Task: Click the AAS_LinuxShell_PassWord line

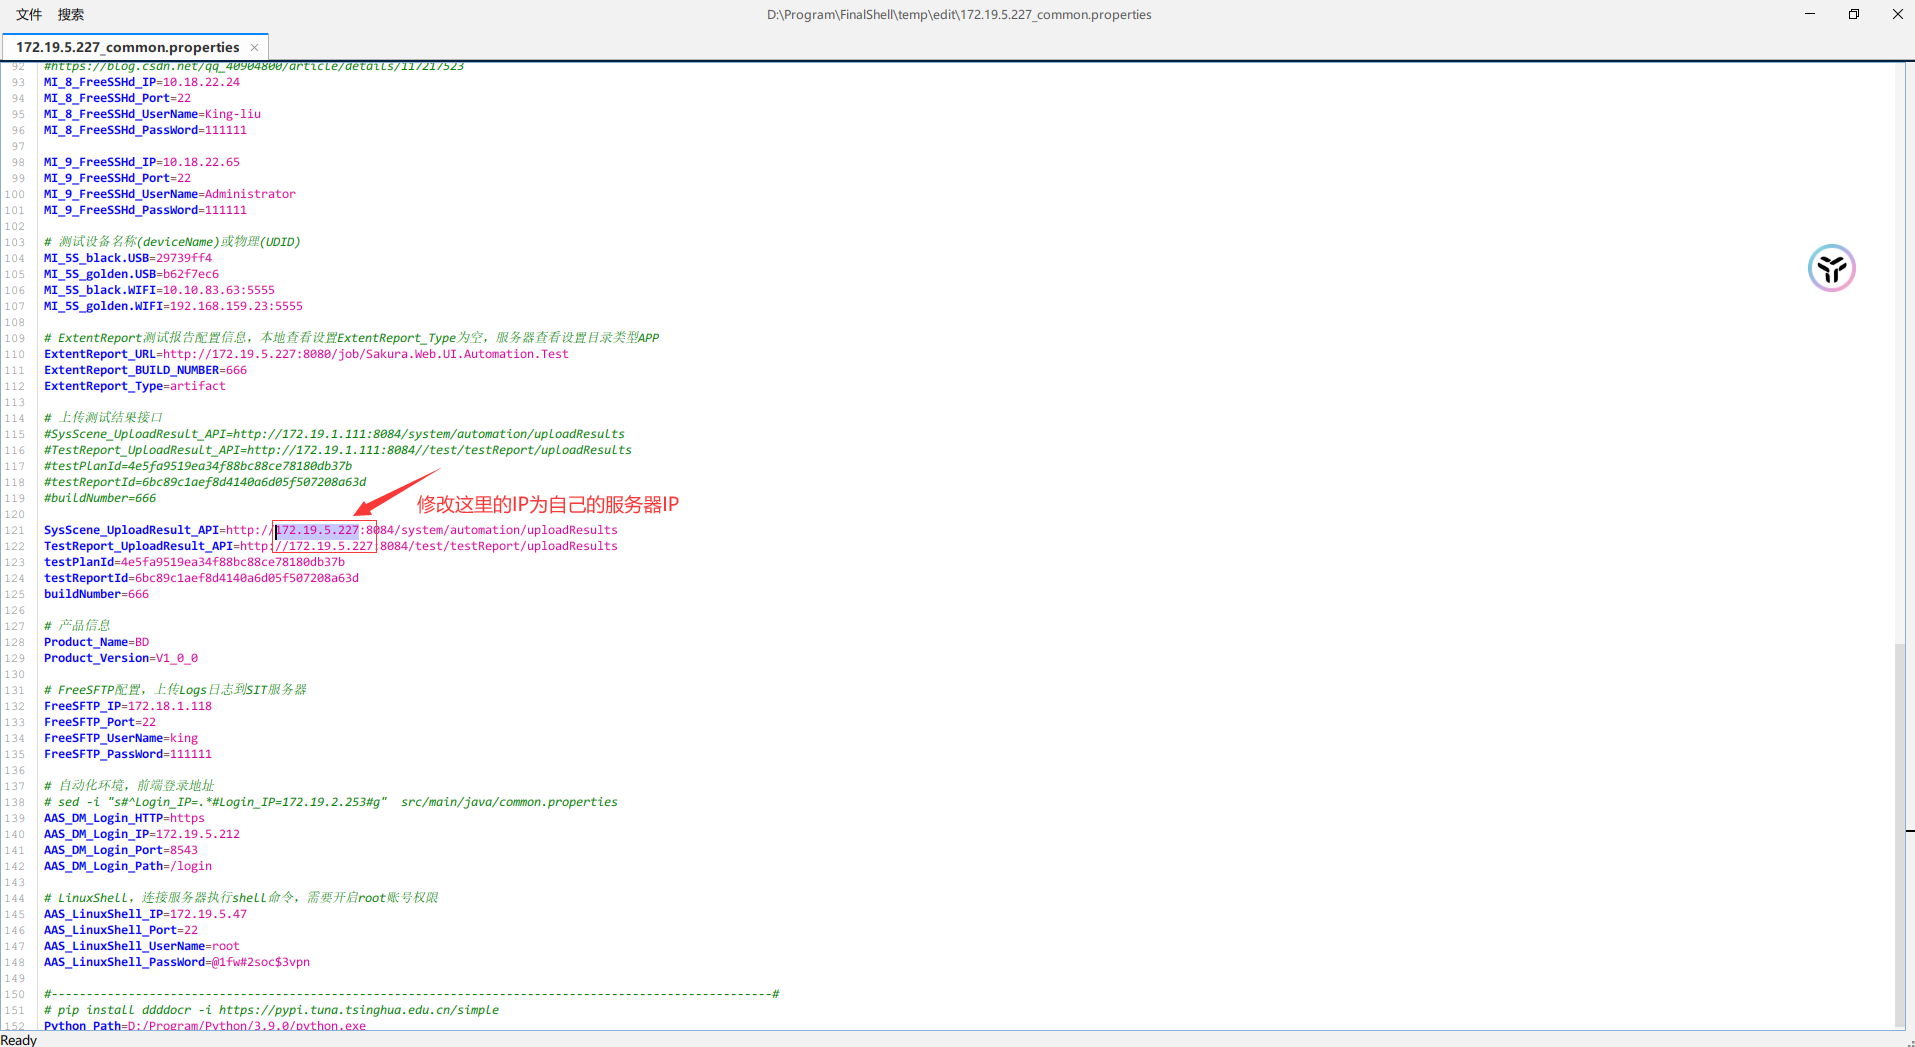Action: tap(177, 962)
